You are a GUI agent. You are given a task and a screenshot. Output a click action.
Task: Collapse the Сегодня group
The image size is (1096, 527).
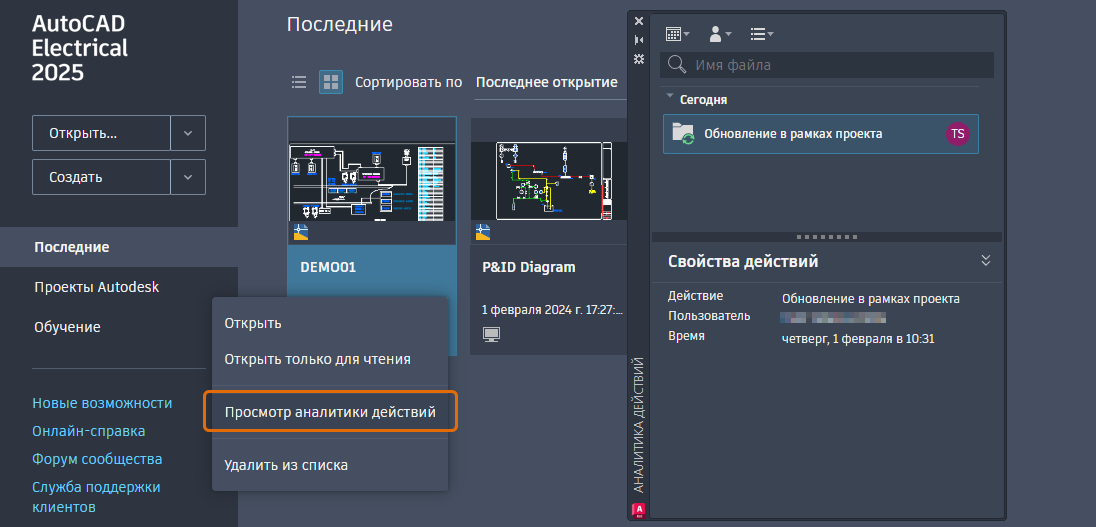coord(670,96)
